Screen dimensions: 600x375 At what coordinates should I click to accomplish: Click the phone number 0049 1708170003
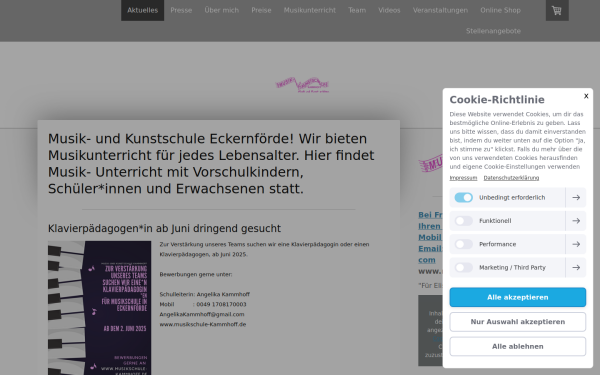tap(221, 304)
